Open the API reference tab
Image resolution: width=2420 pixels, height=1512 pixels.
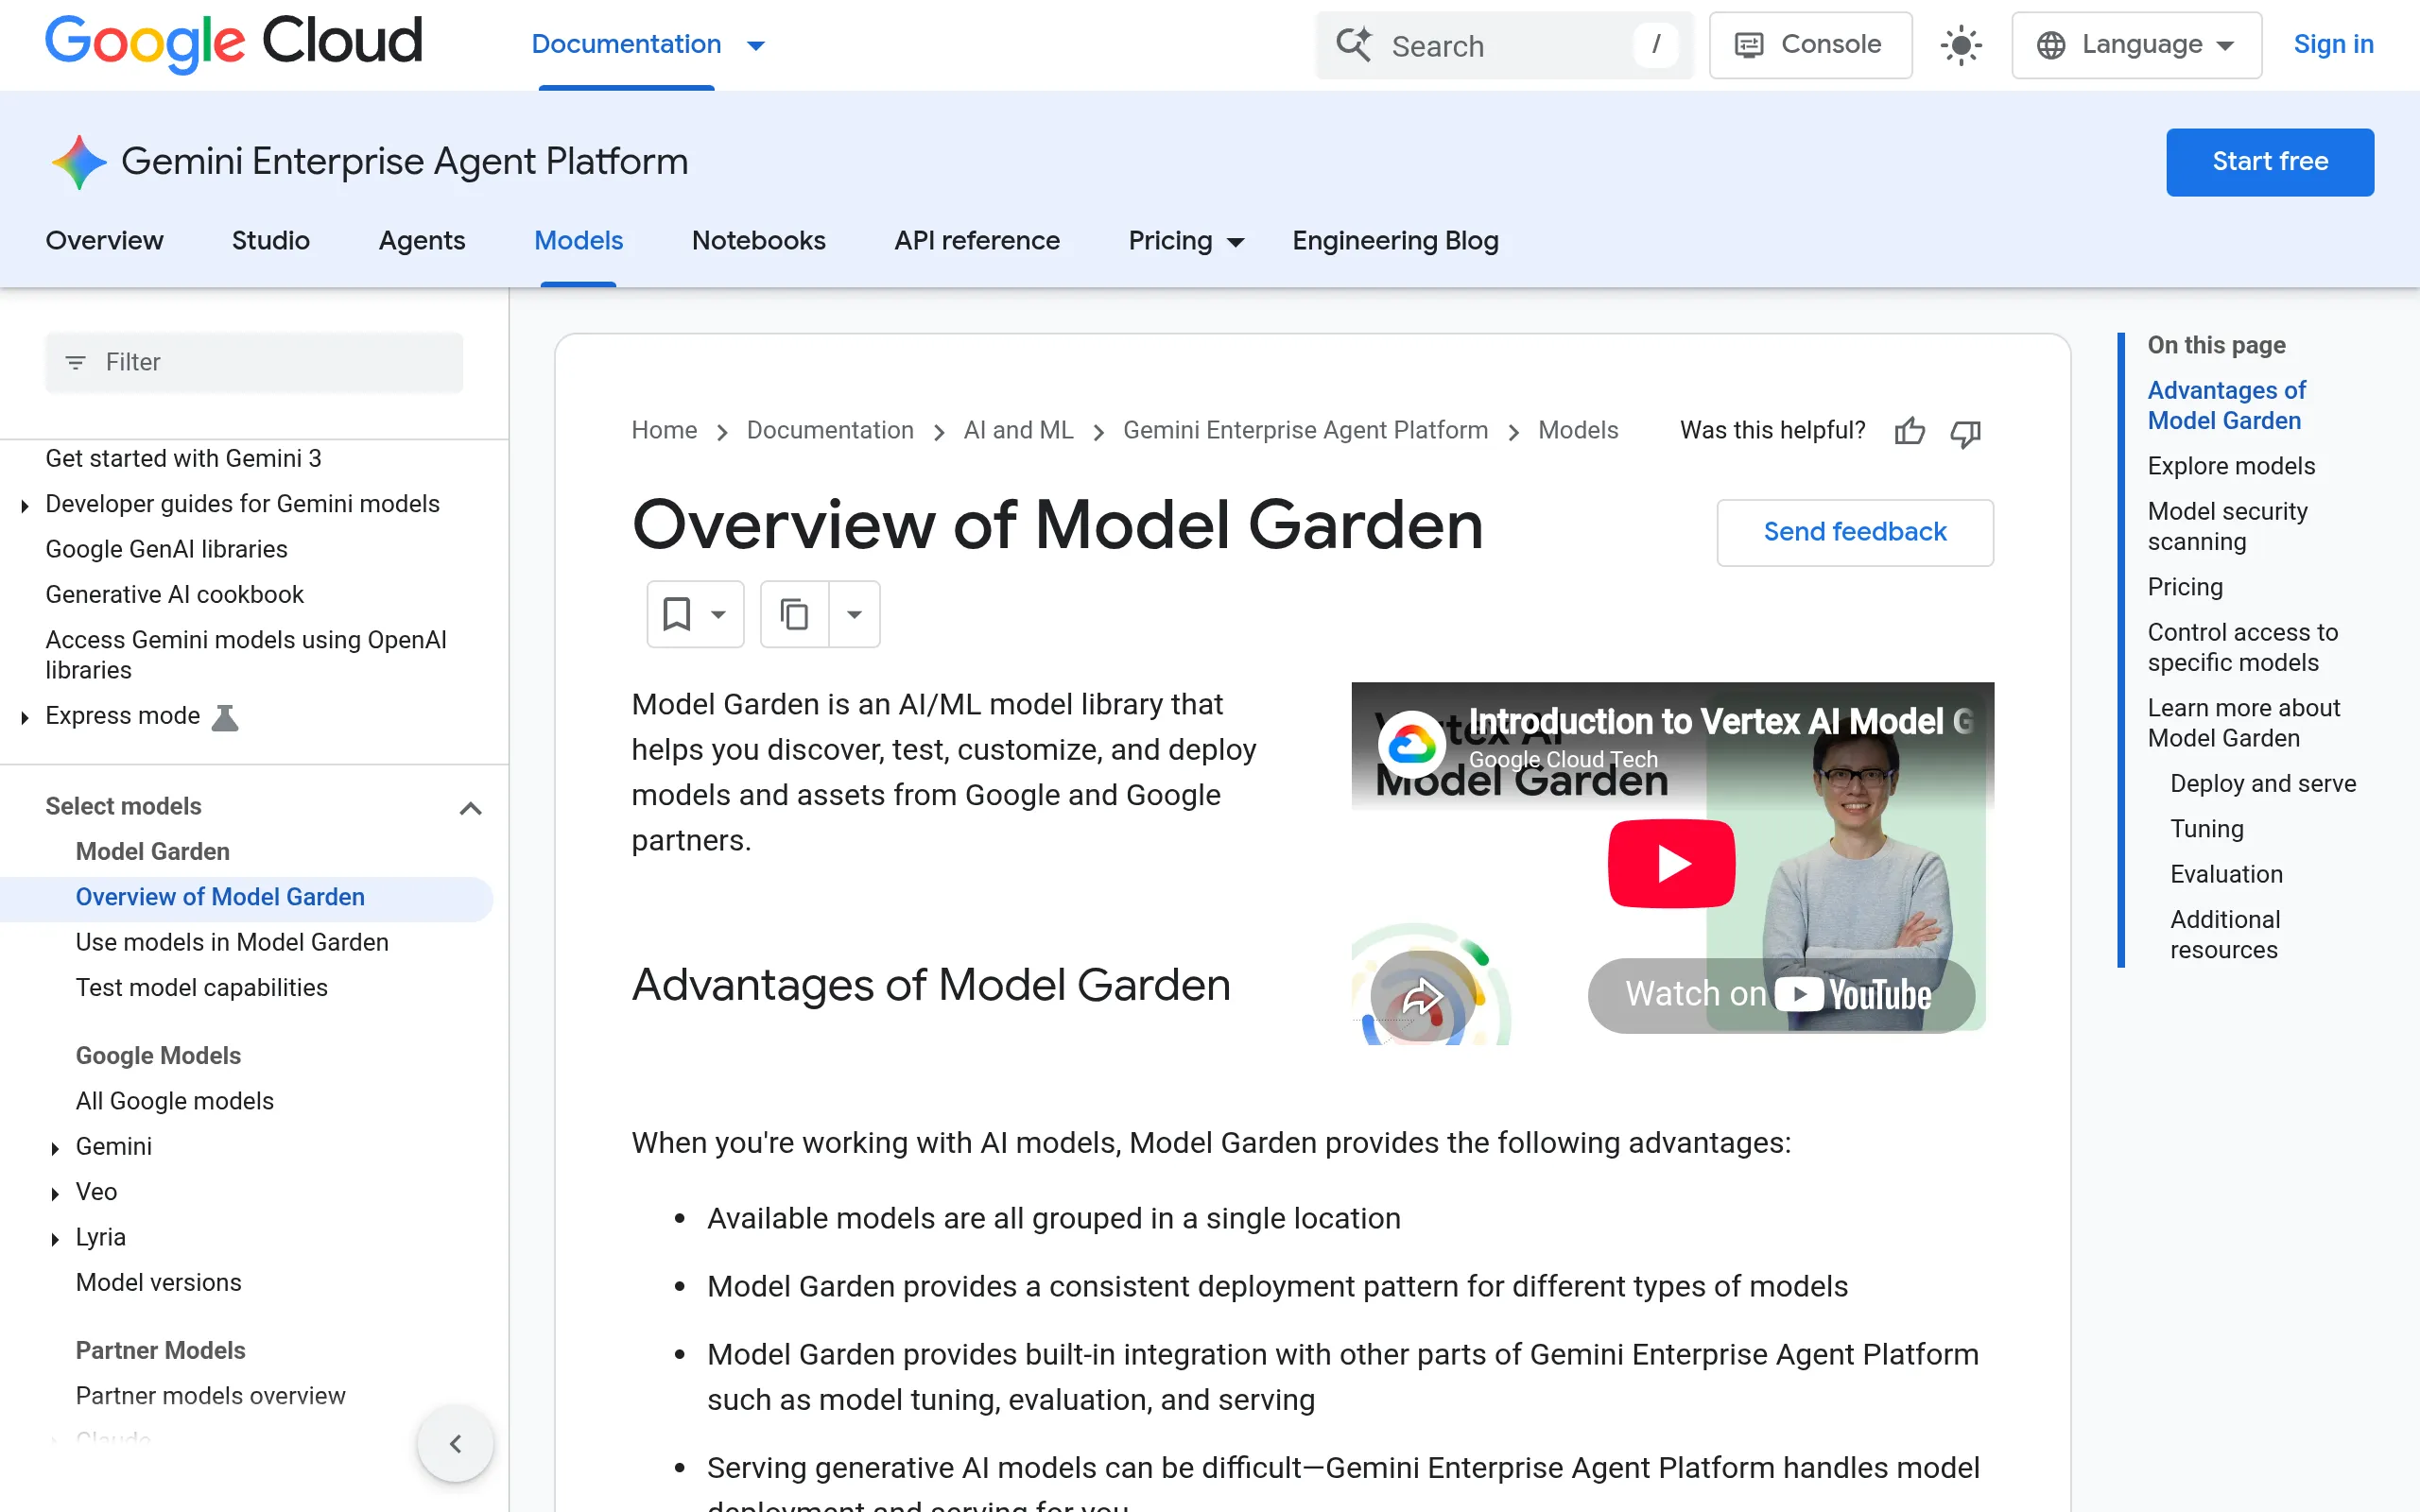tap(977, 241)
